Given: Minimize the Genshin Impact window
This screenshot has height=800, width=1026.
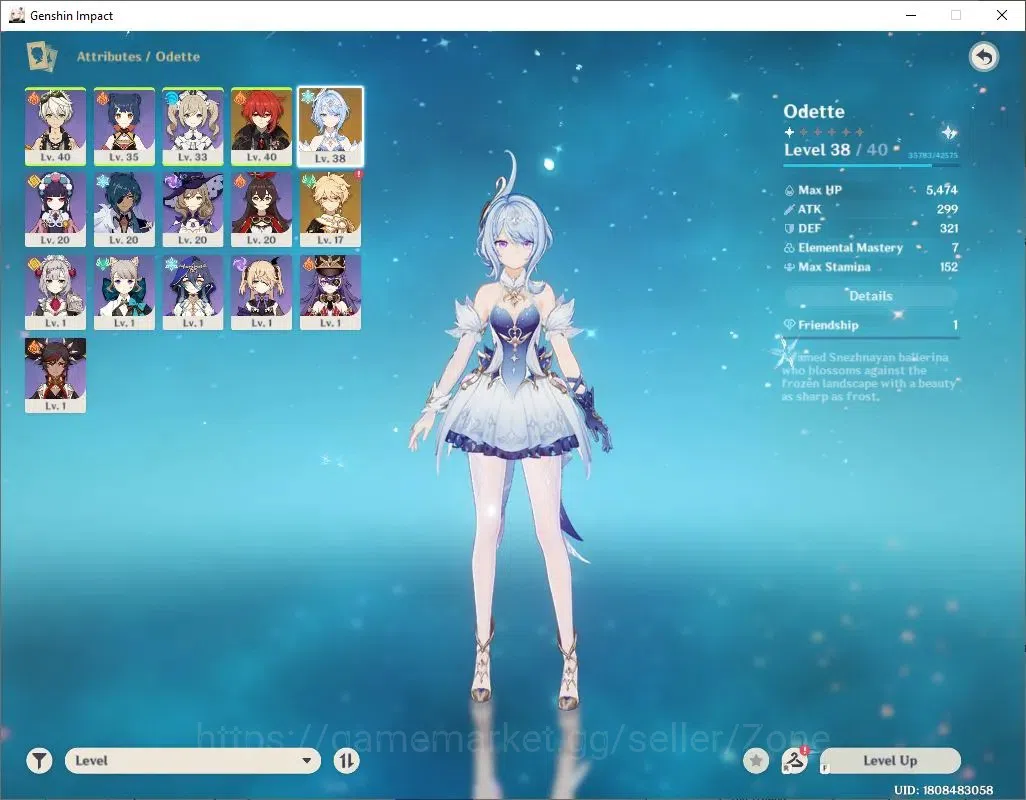Looking at the screenshot, I should click(911, 15).
